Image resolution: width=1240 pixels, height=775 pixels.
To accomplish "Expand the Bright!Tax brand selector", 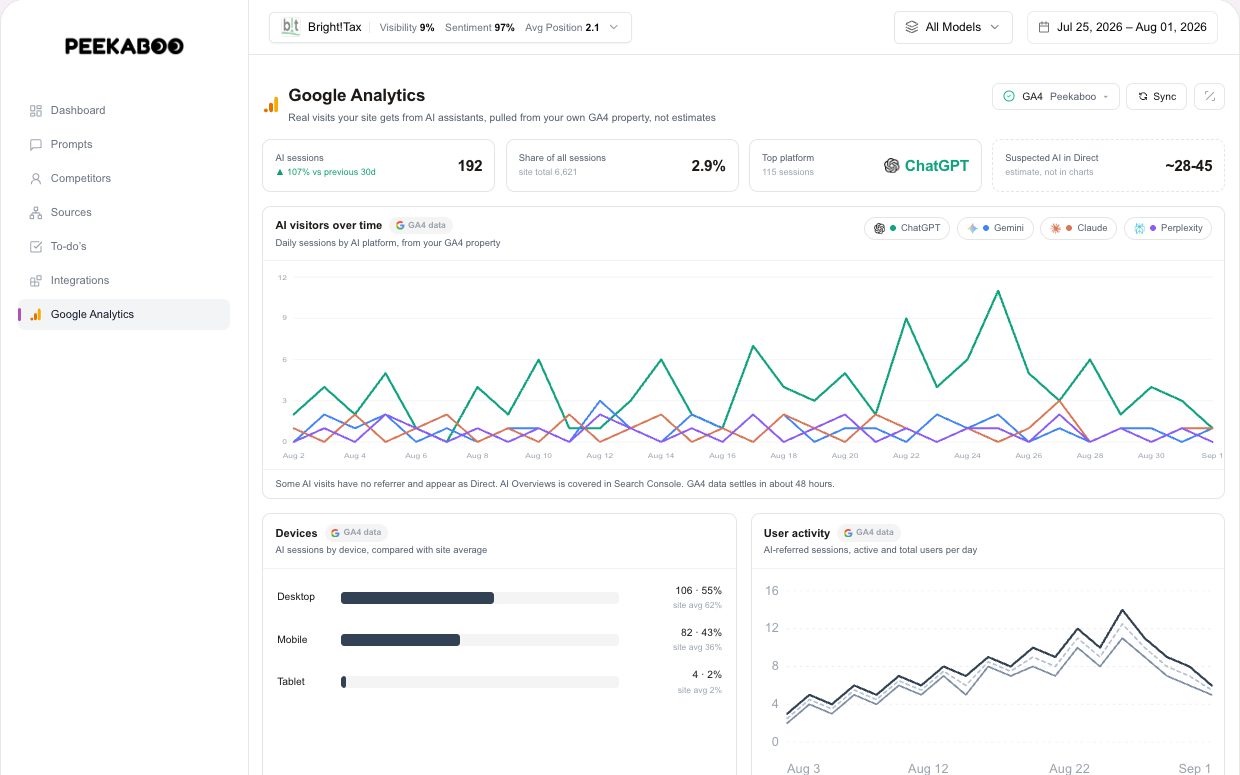I will (450, 27).
